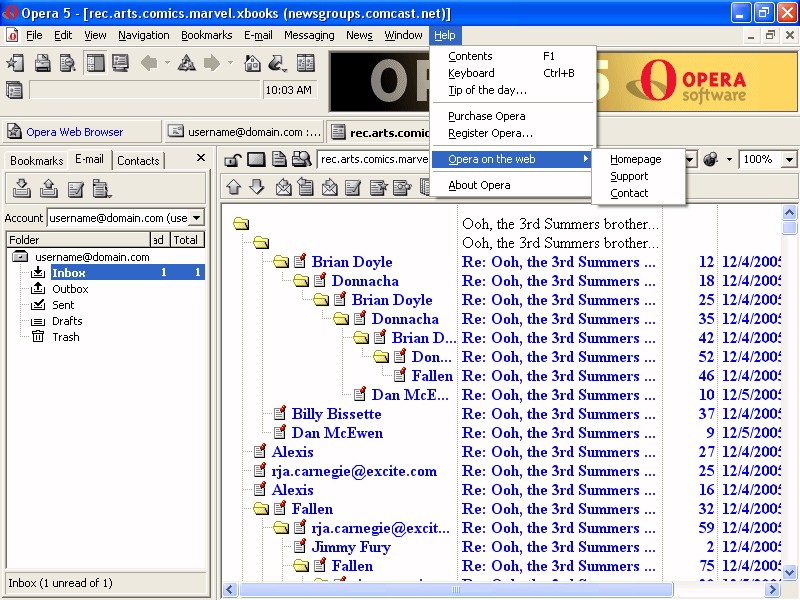Select the Sent folder
This screenshot has height=600, width=800.
pos(63,305)
